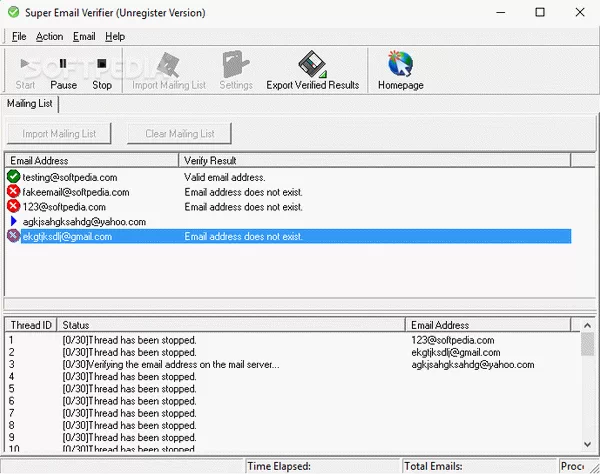
Task: Sort by Verify Result column header
Action: click(x=374, y=160)
